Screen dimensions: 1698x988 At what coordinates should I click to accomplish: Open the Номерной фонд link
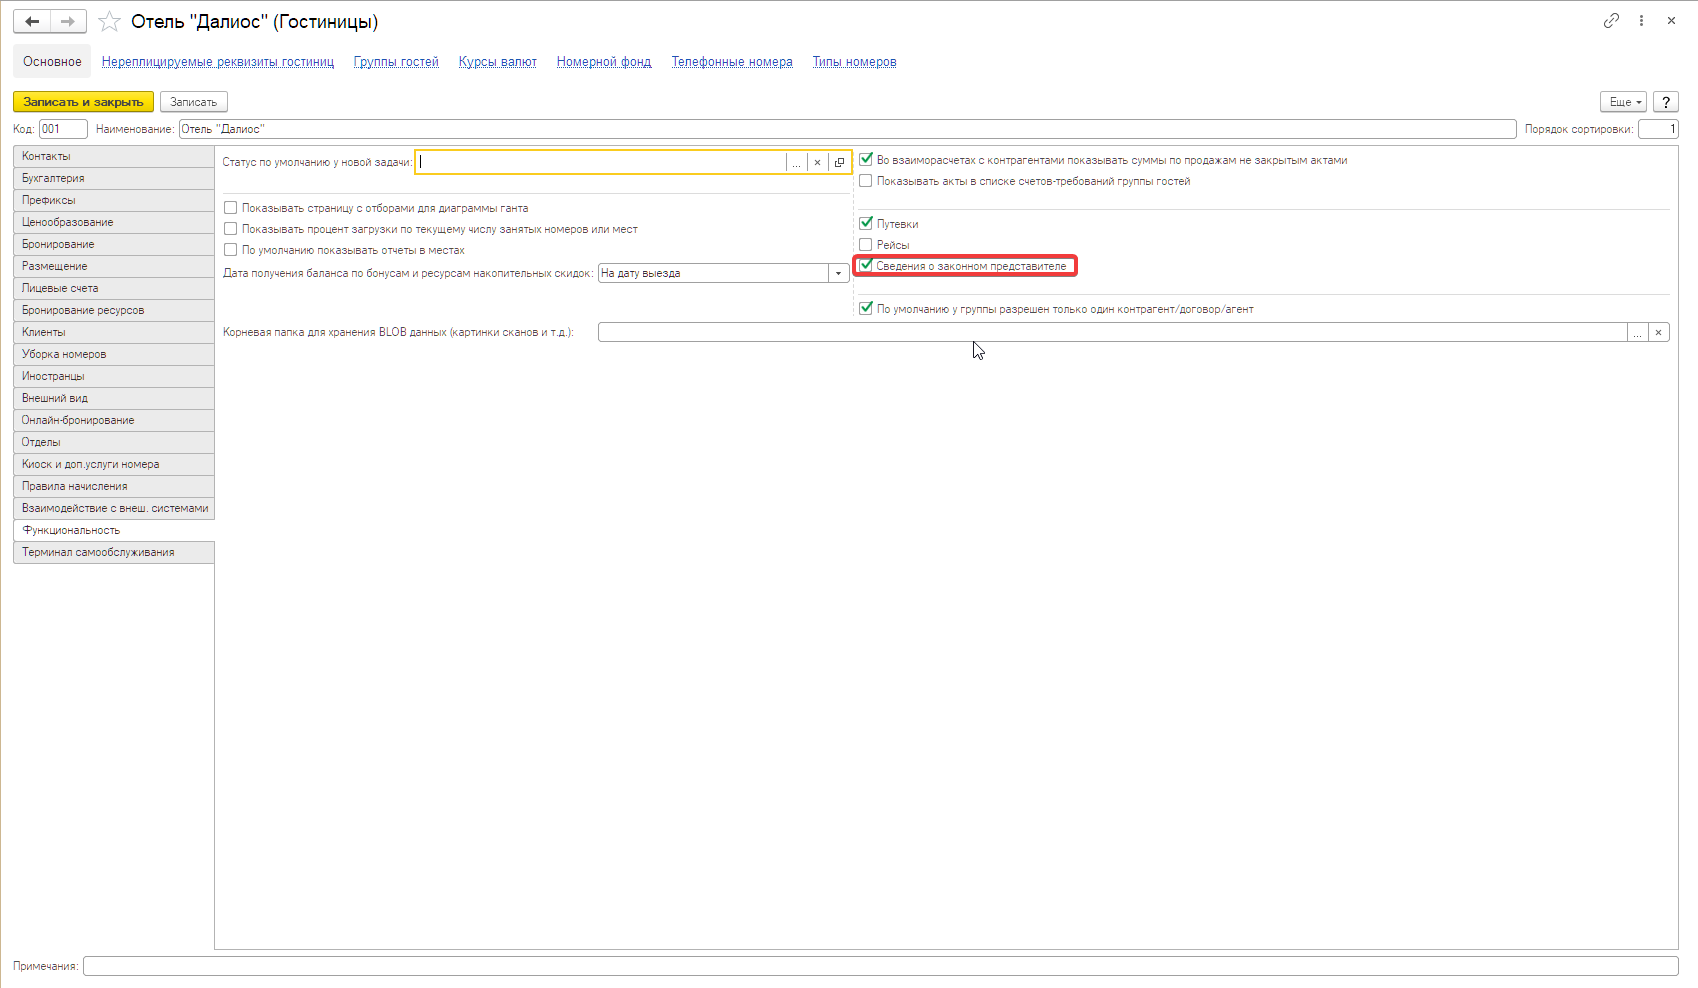[x=604, y=62]
